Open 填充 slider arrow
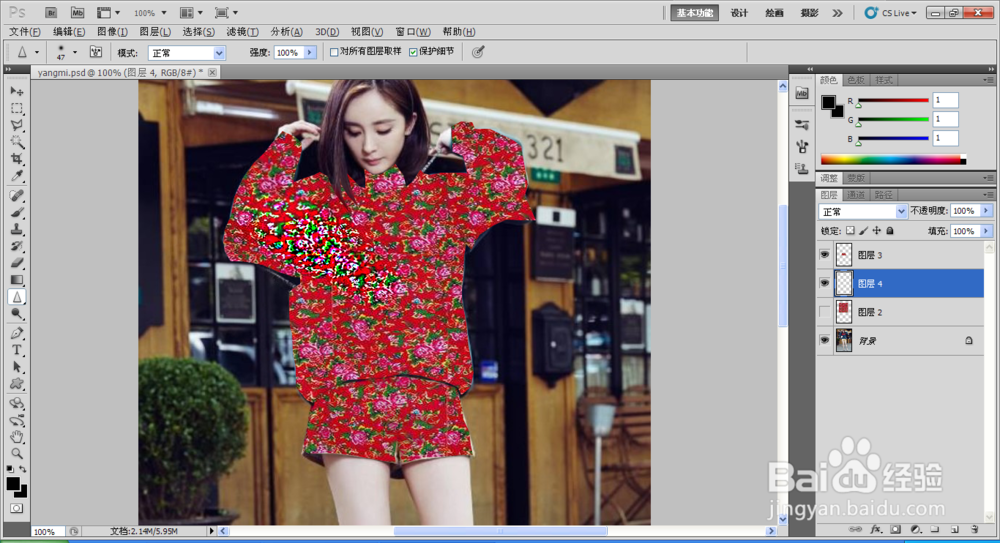The image size is (1000, 543). tap(986, 231)
